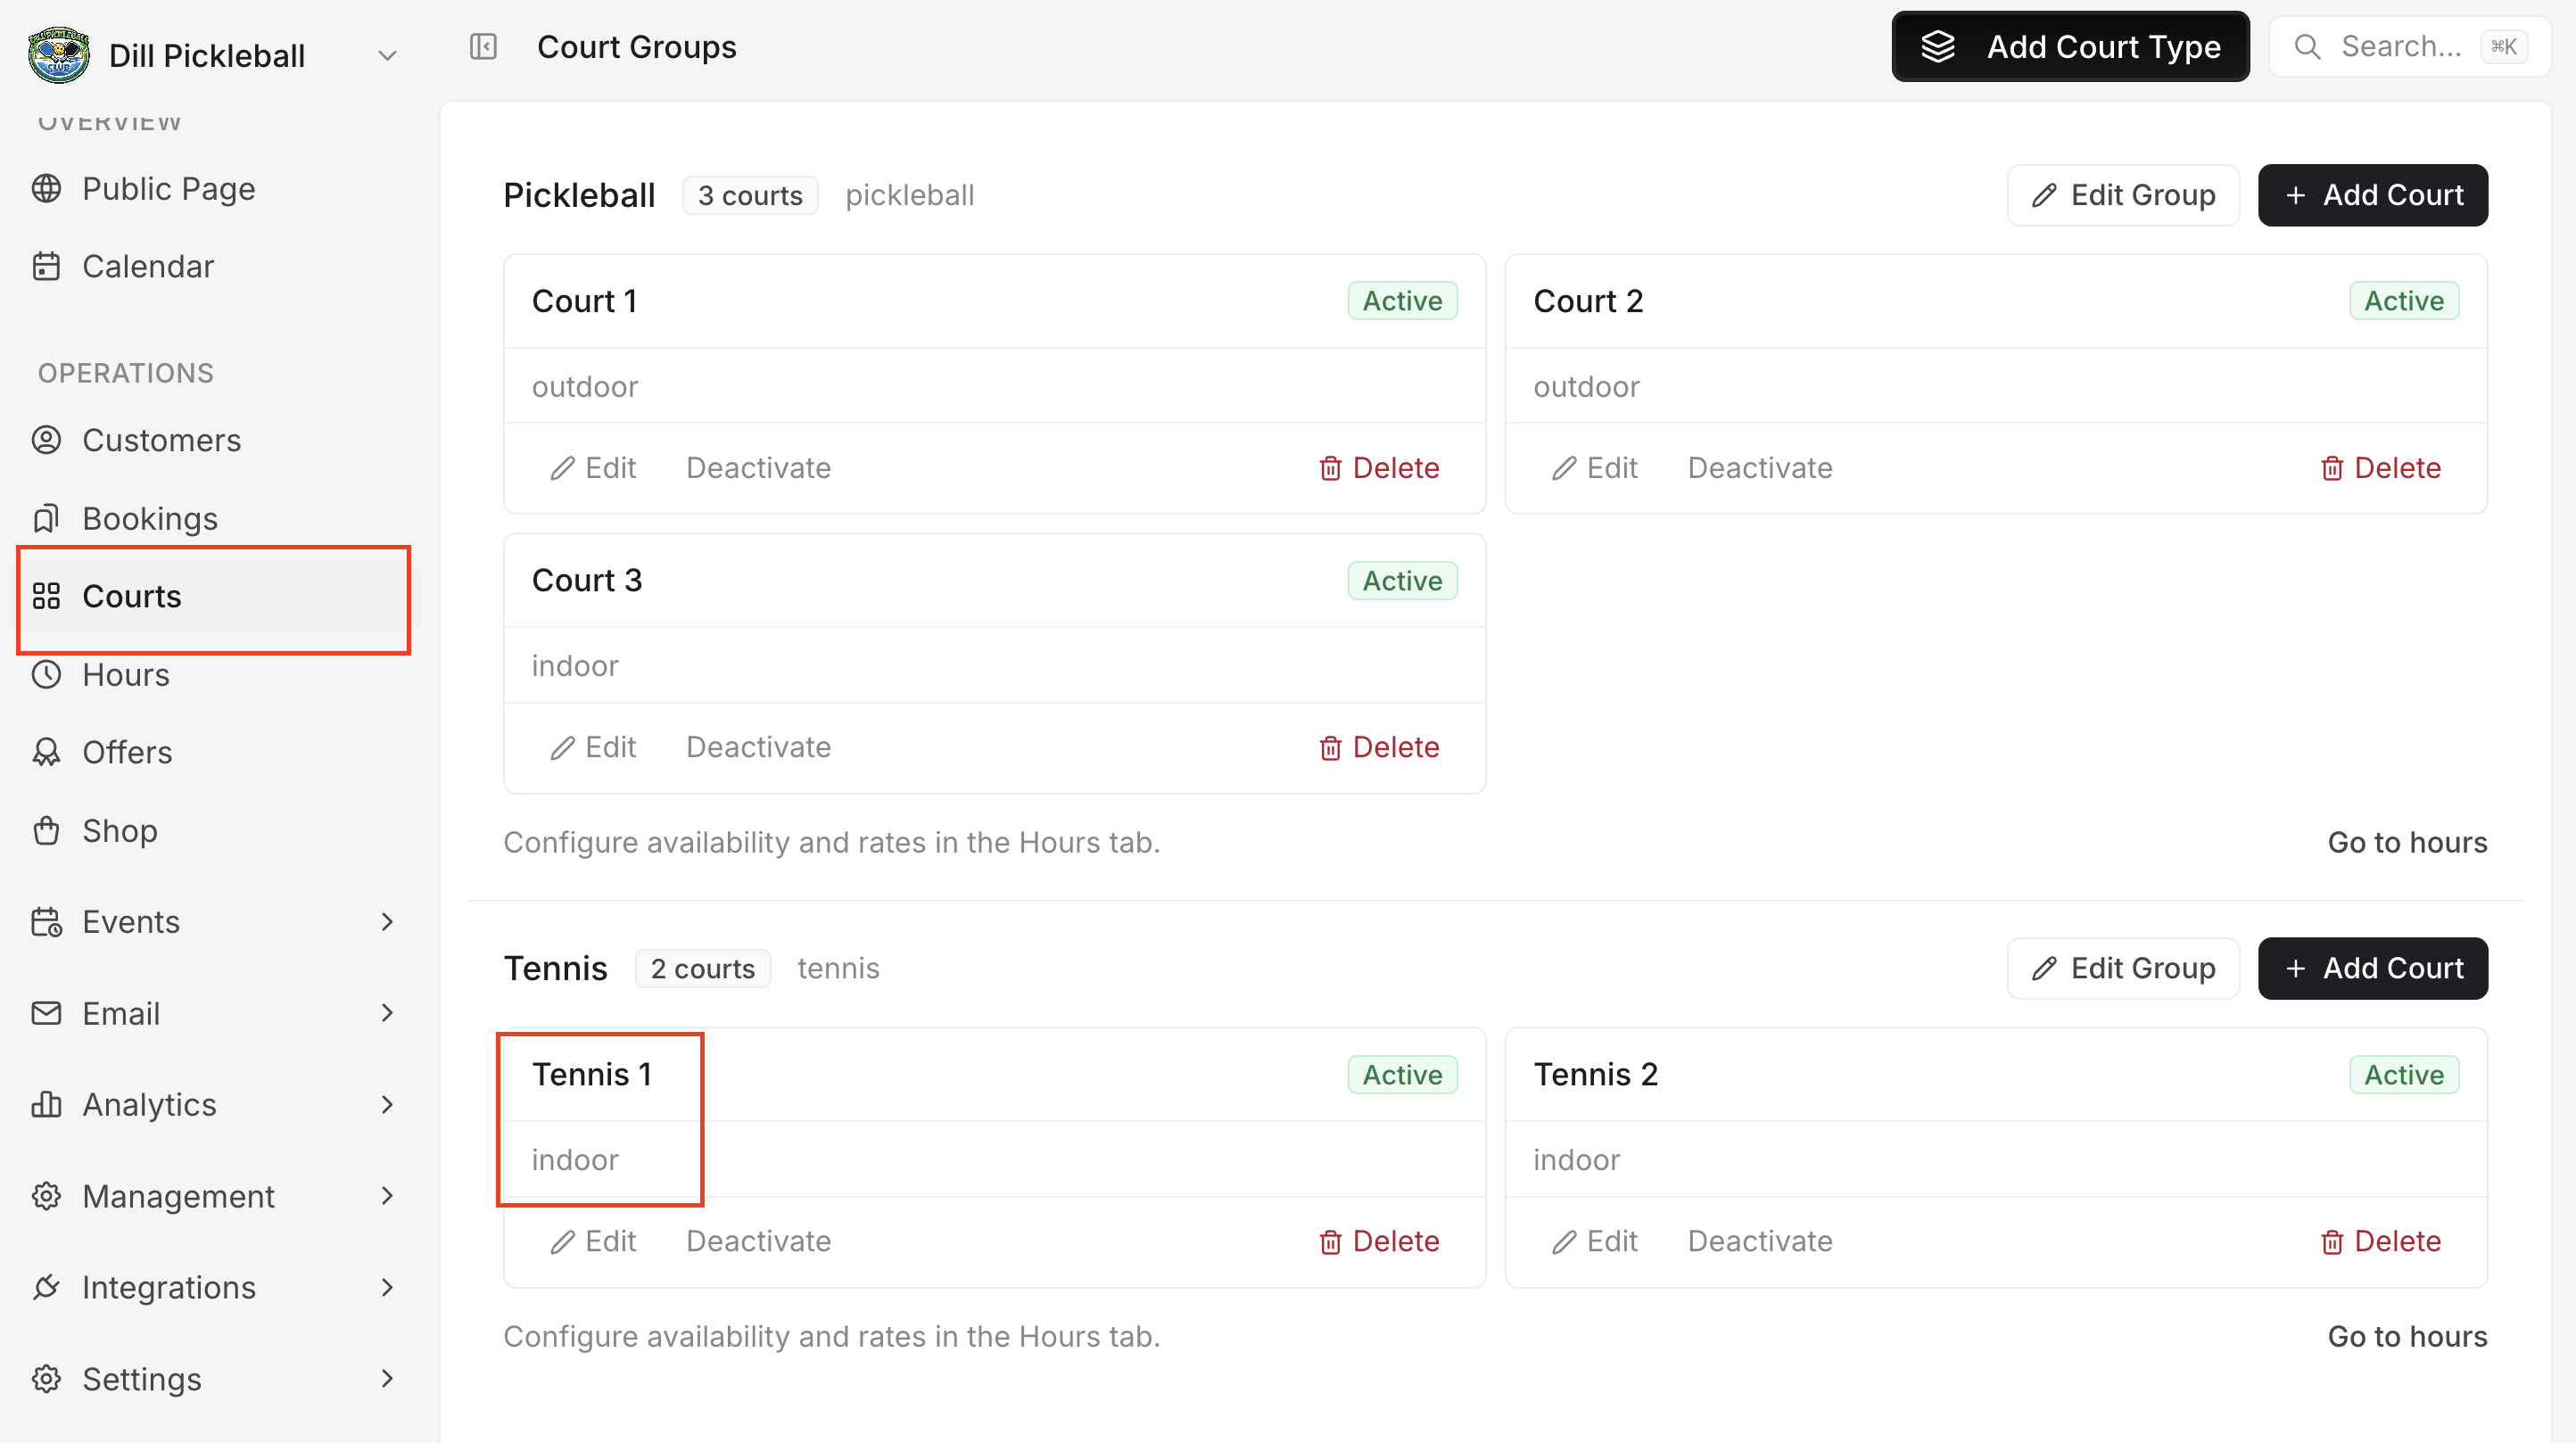Click the Active badge on Tennis 2
This screenshot has height=1443, width=2576.
click(x=2403, y=1074)
